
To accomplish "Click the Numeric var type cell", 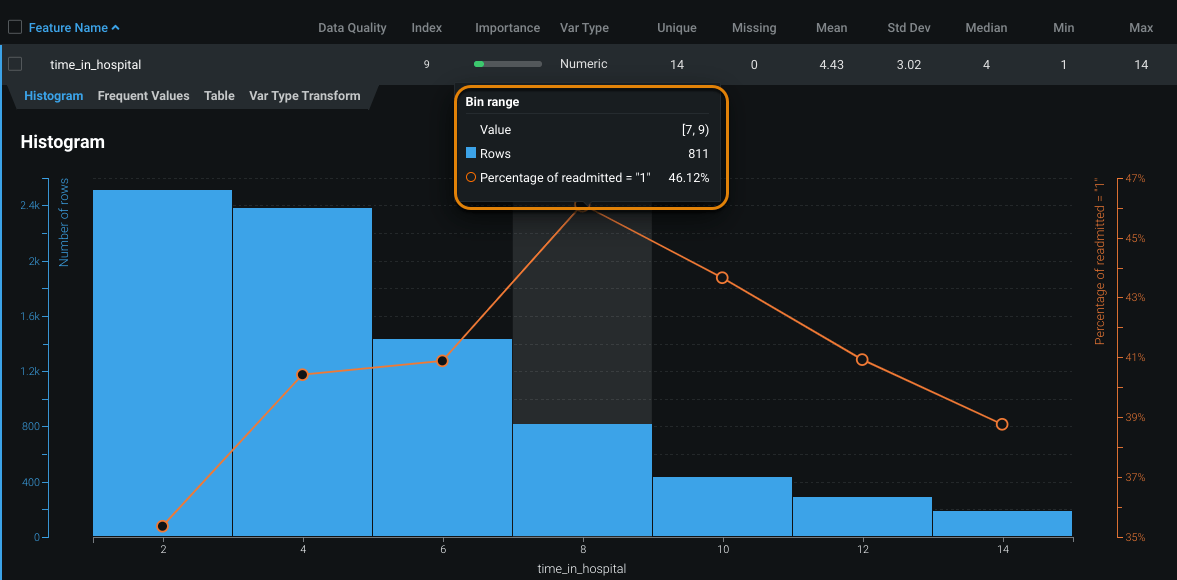I will (x=583, y=65).
